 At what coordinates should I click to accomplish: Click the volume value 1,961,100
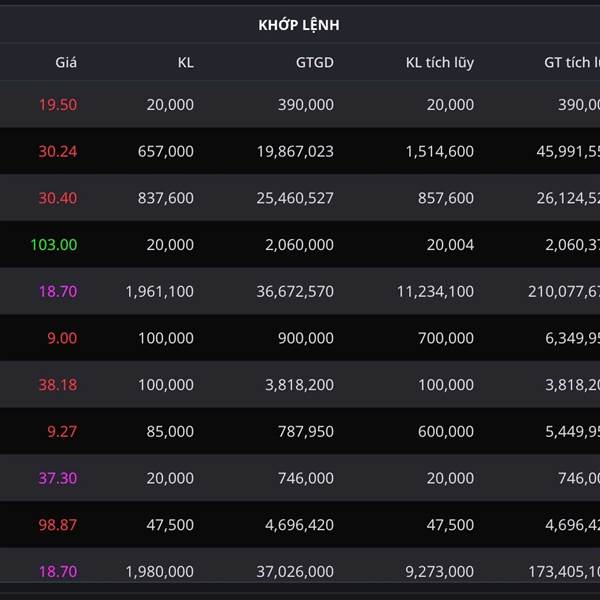pos(160,291)
